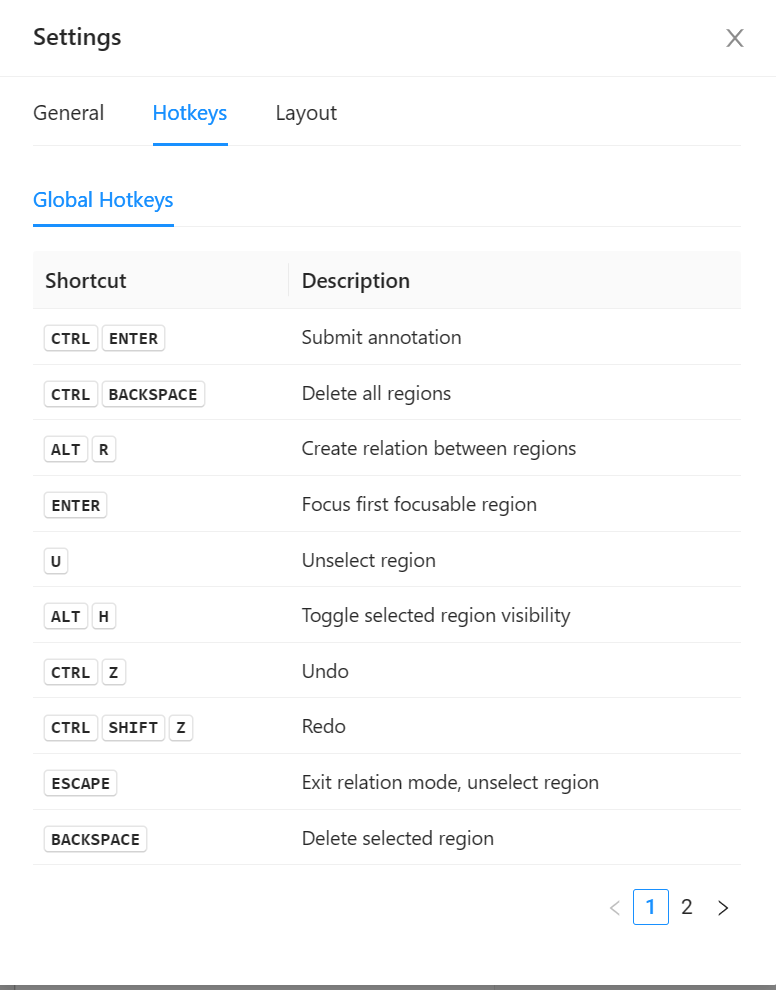Click the BACKSPACE badge for Delete selected region
The width and height of the screenshot is (776, 990).
[95, 839]
